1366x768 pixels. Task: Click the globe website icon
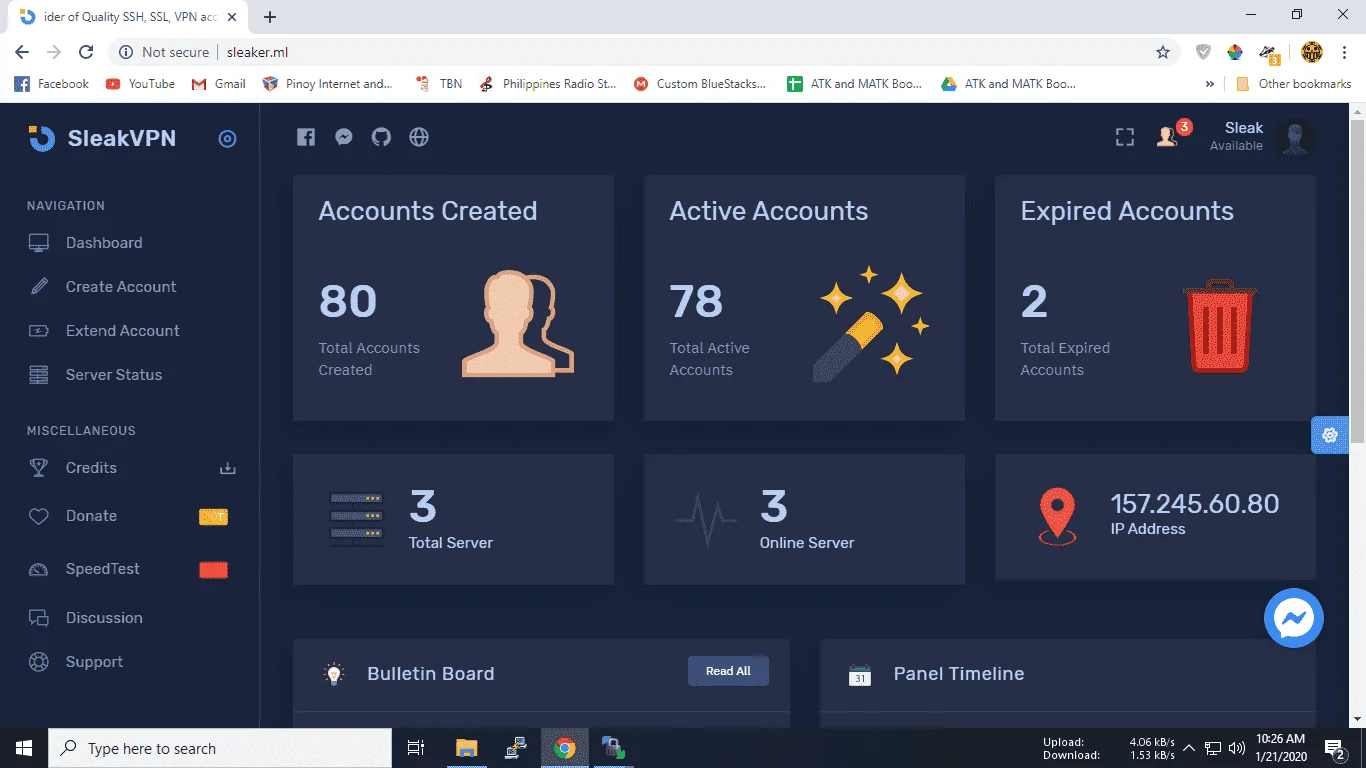tap(419, 137)
